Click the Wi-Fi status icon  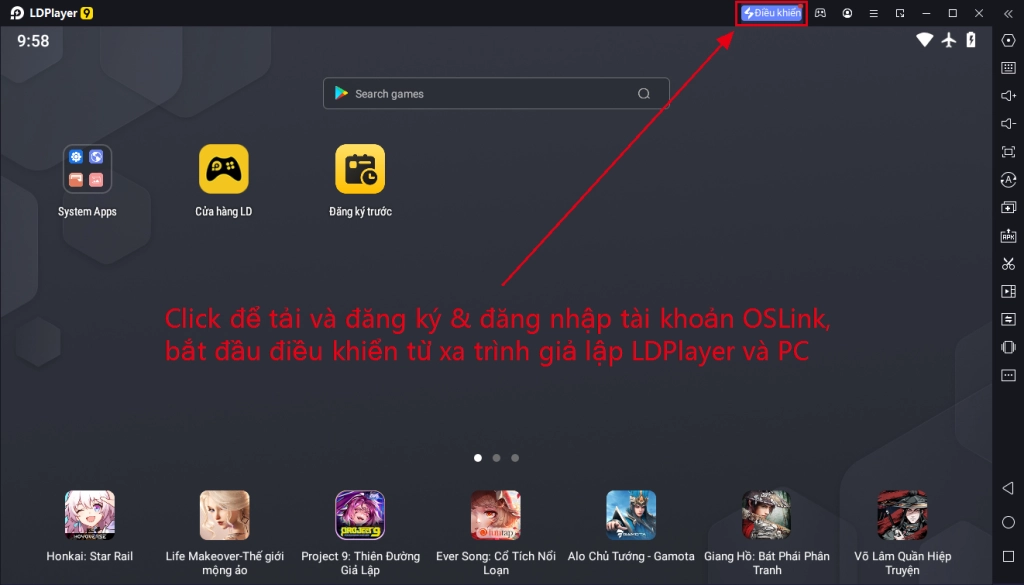click(x=924, y=40)
